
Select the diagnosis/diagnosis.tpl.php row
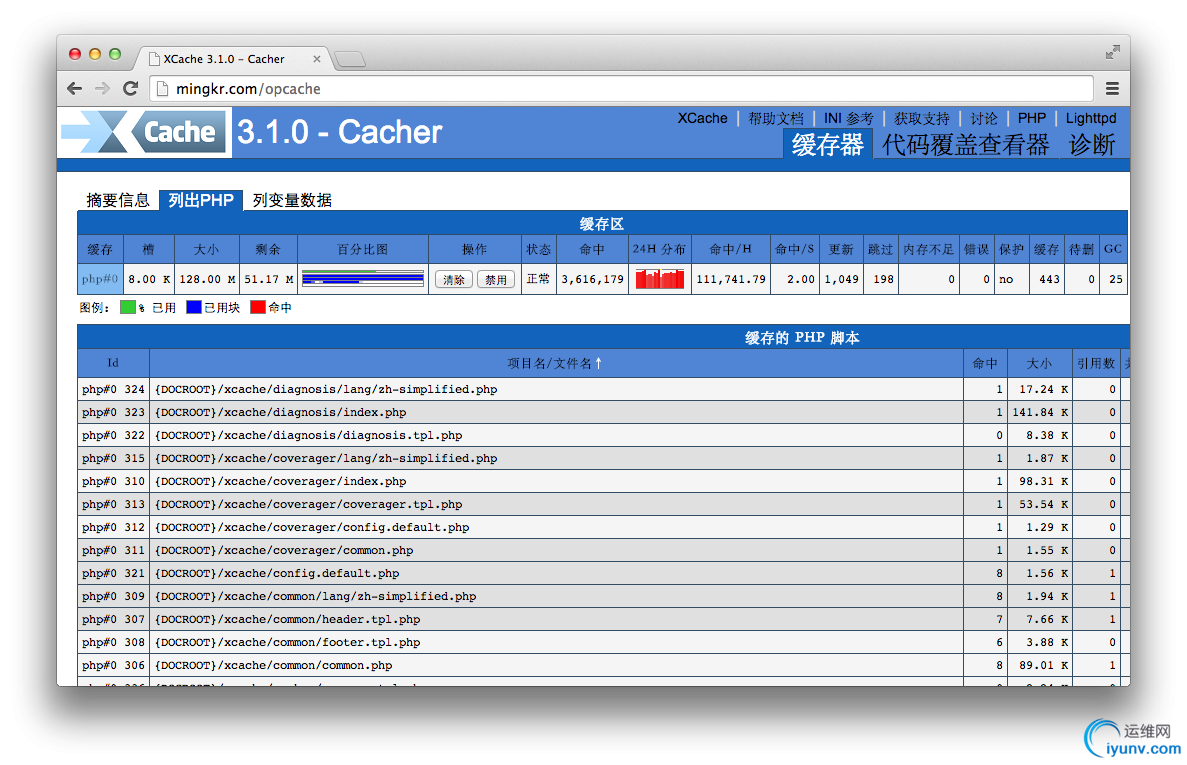tap(603, 435)
